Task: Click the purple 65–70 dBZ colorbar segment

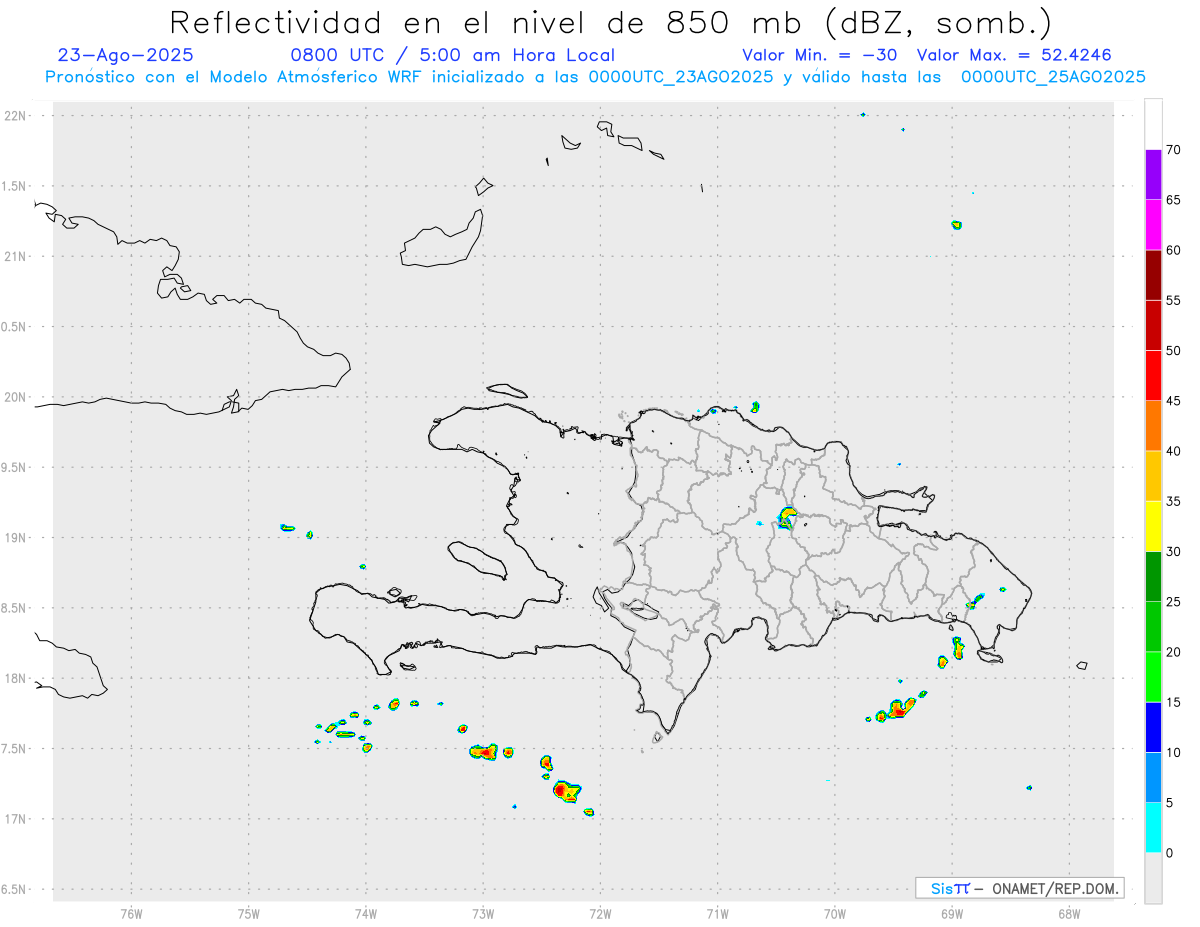Action: point(1153,174)
